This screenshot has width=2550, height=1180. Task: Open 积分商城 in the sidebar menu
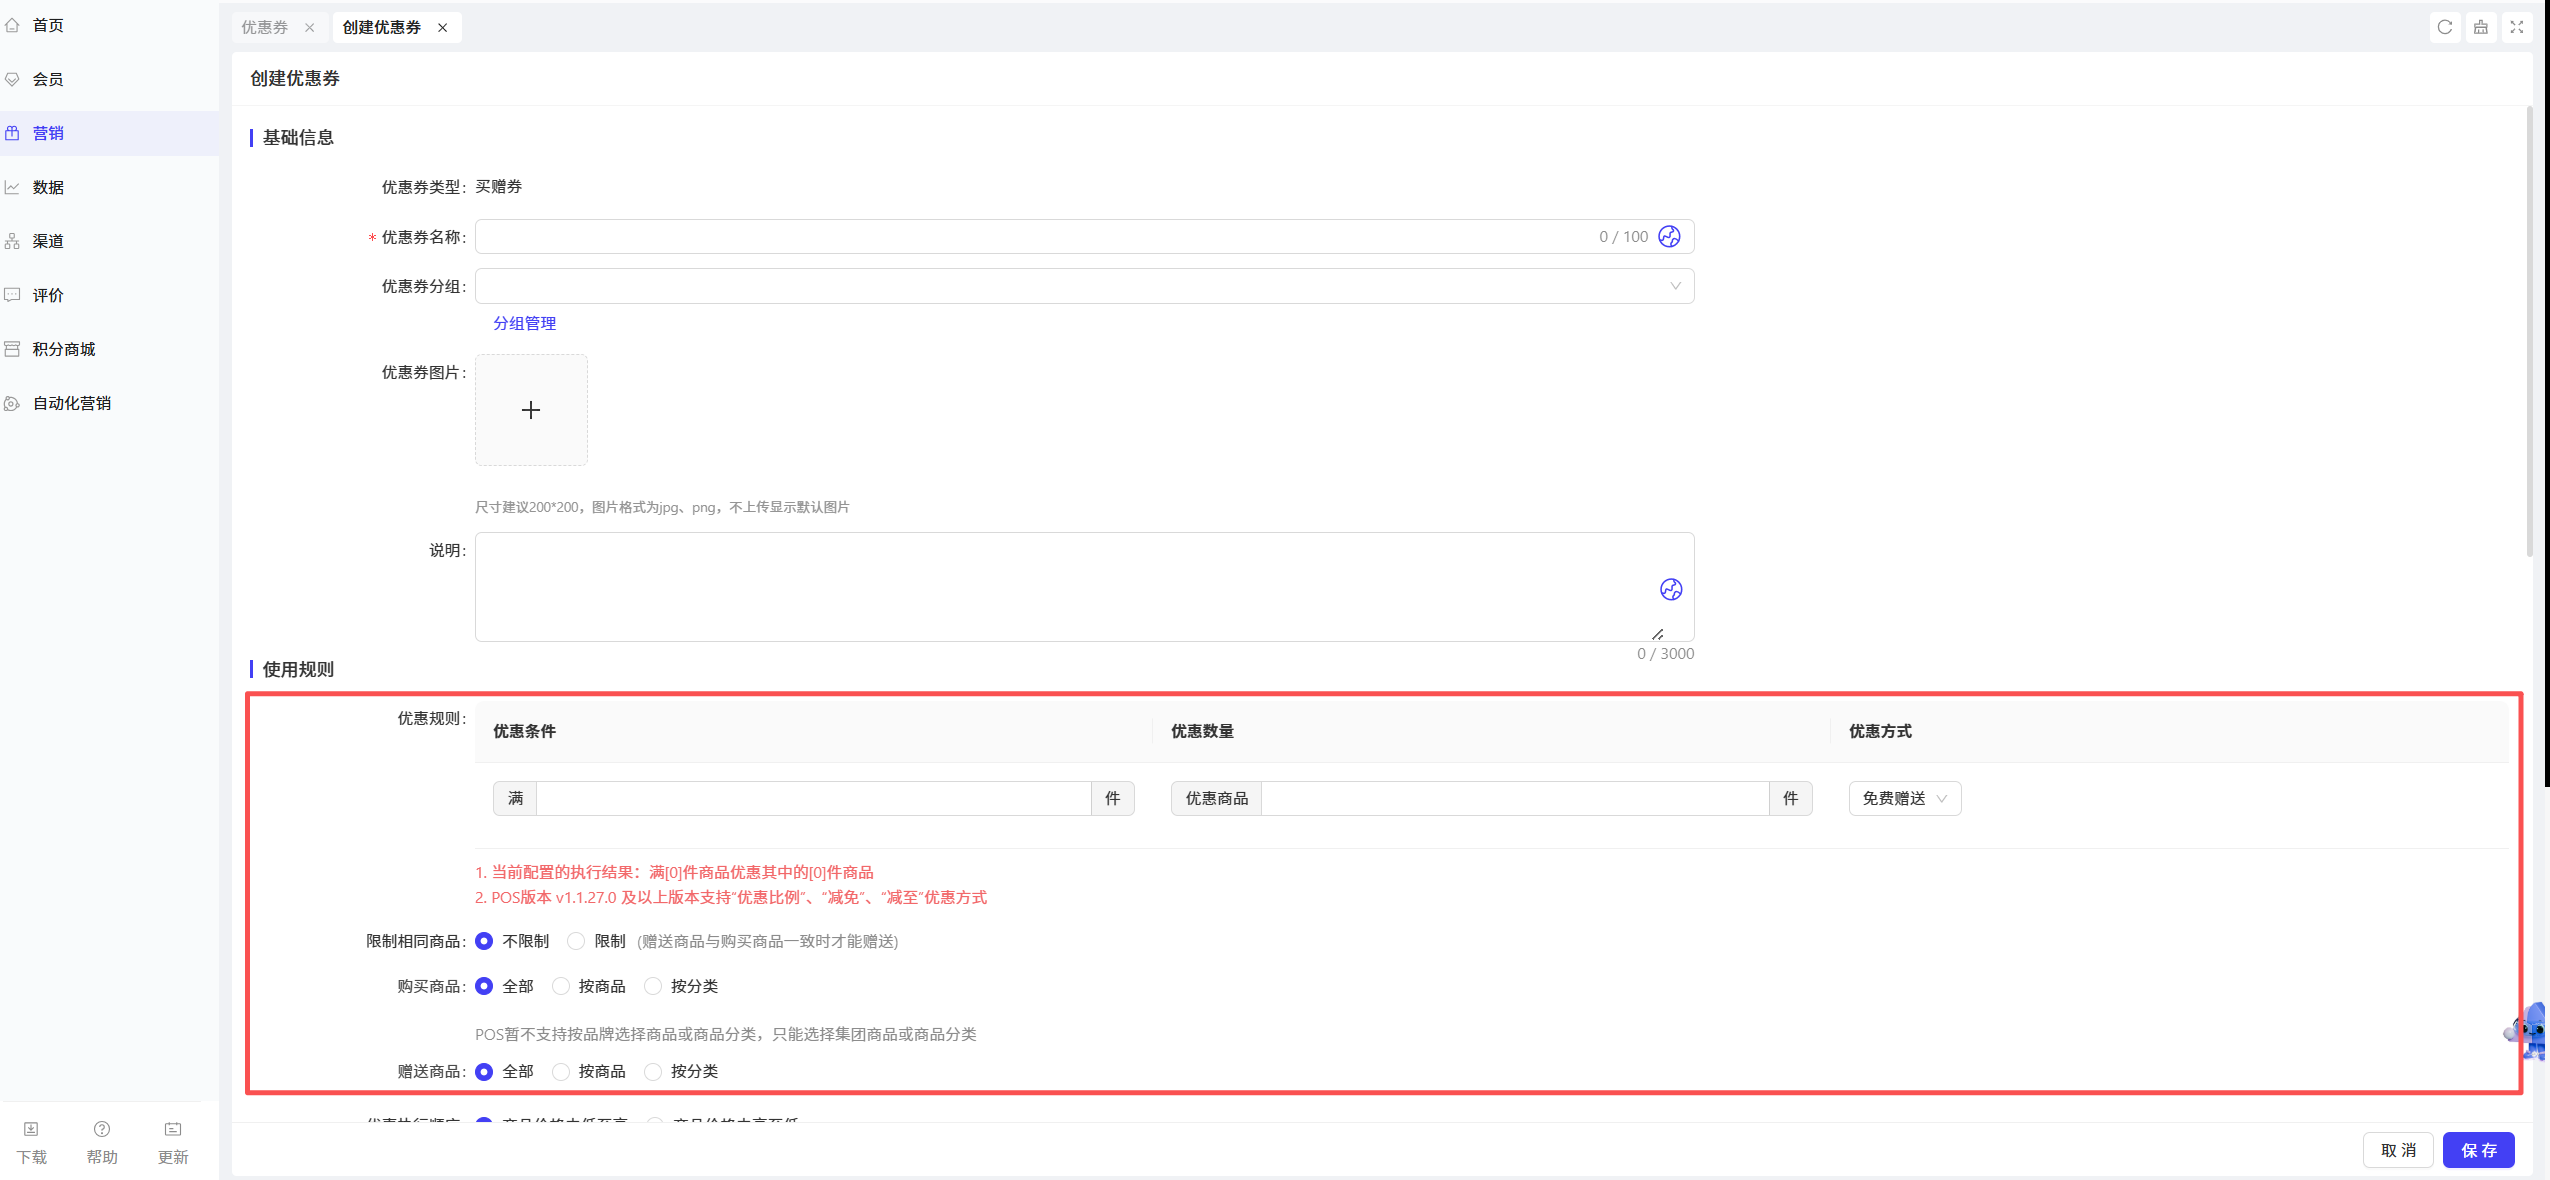(x=64, y=349)
